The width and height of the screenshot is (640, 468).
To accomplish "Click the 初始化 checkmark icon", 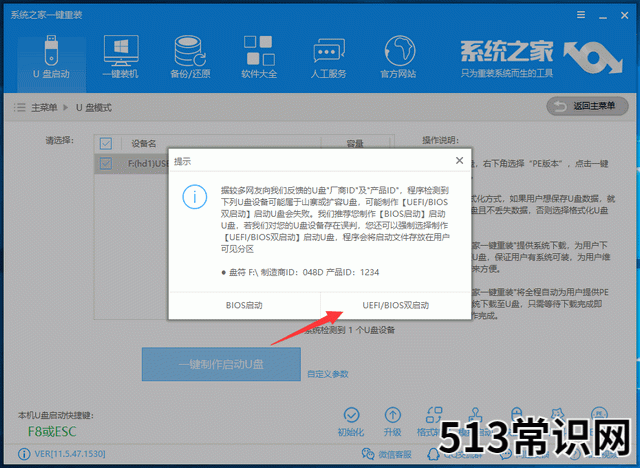I will tap(351, 415).
